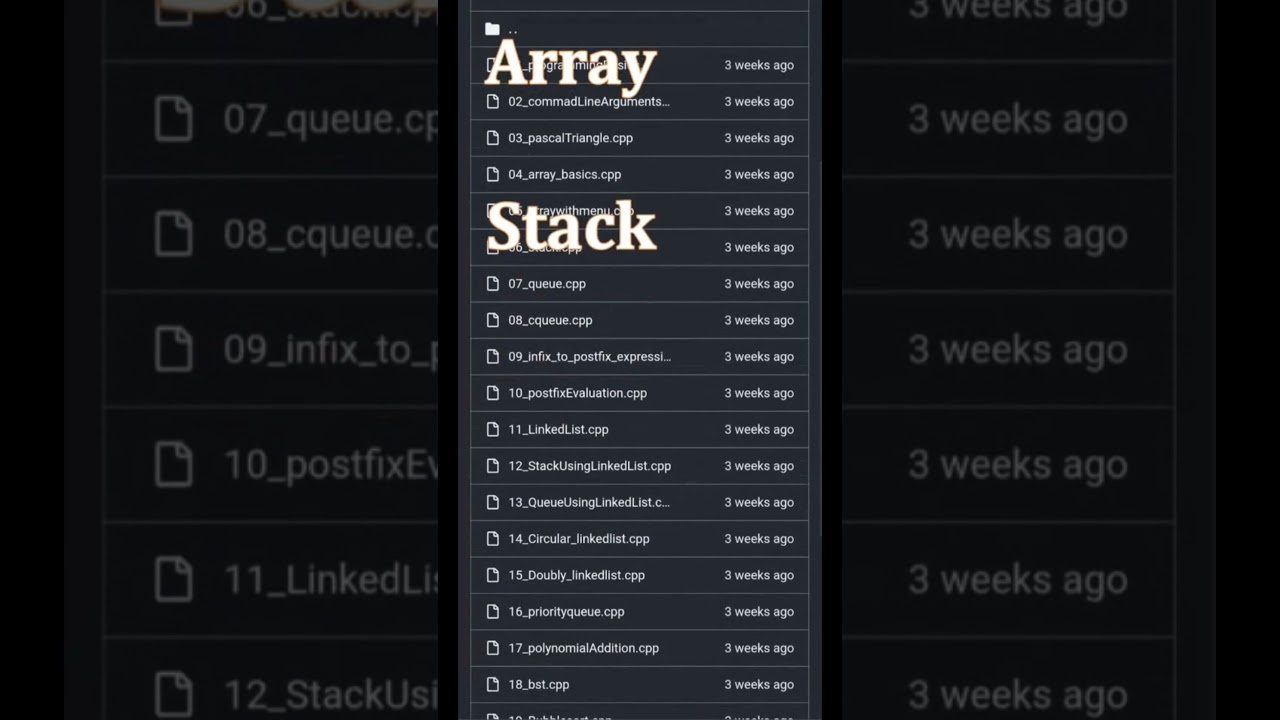Click the 07_queue.cpp file name
Viewport: 1280px width, 720px height.
[x=546, y=284]
